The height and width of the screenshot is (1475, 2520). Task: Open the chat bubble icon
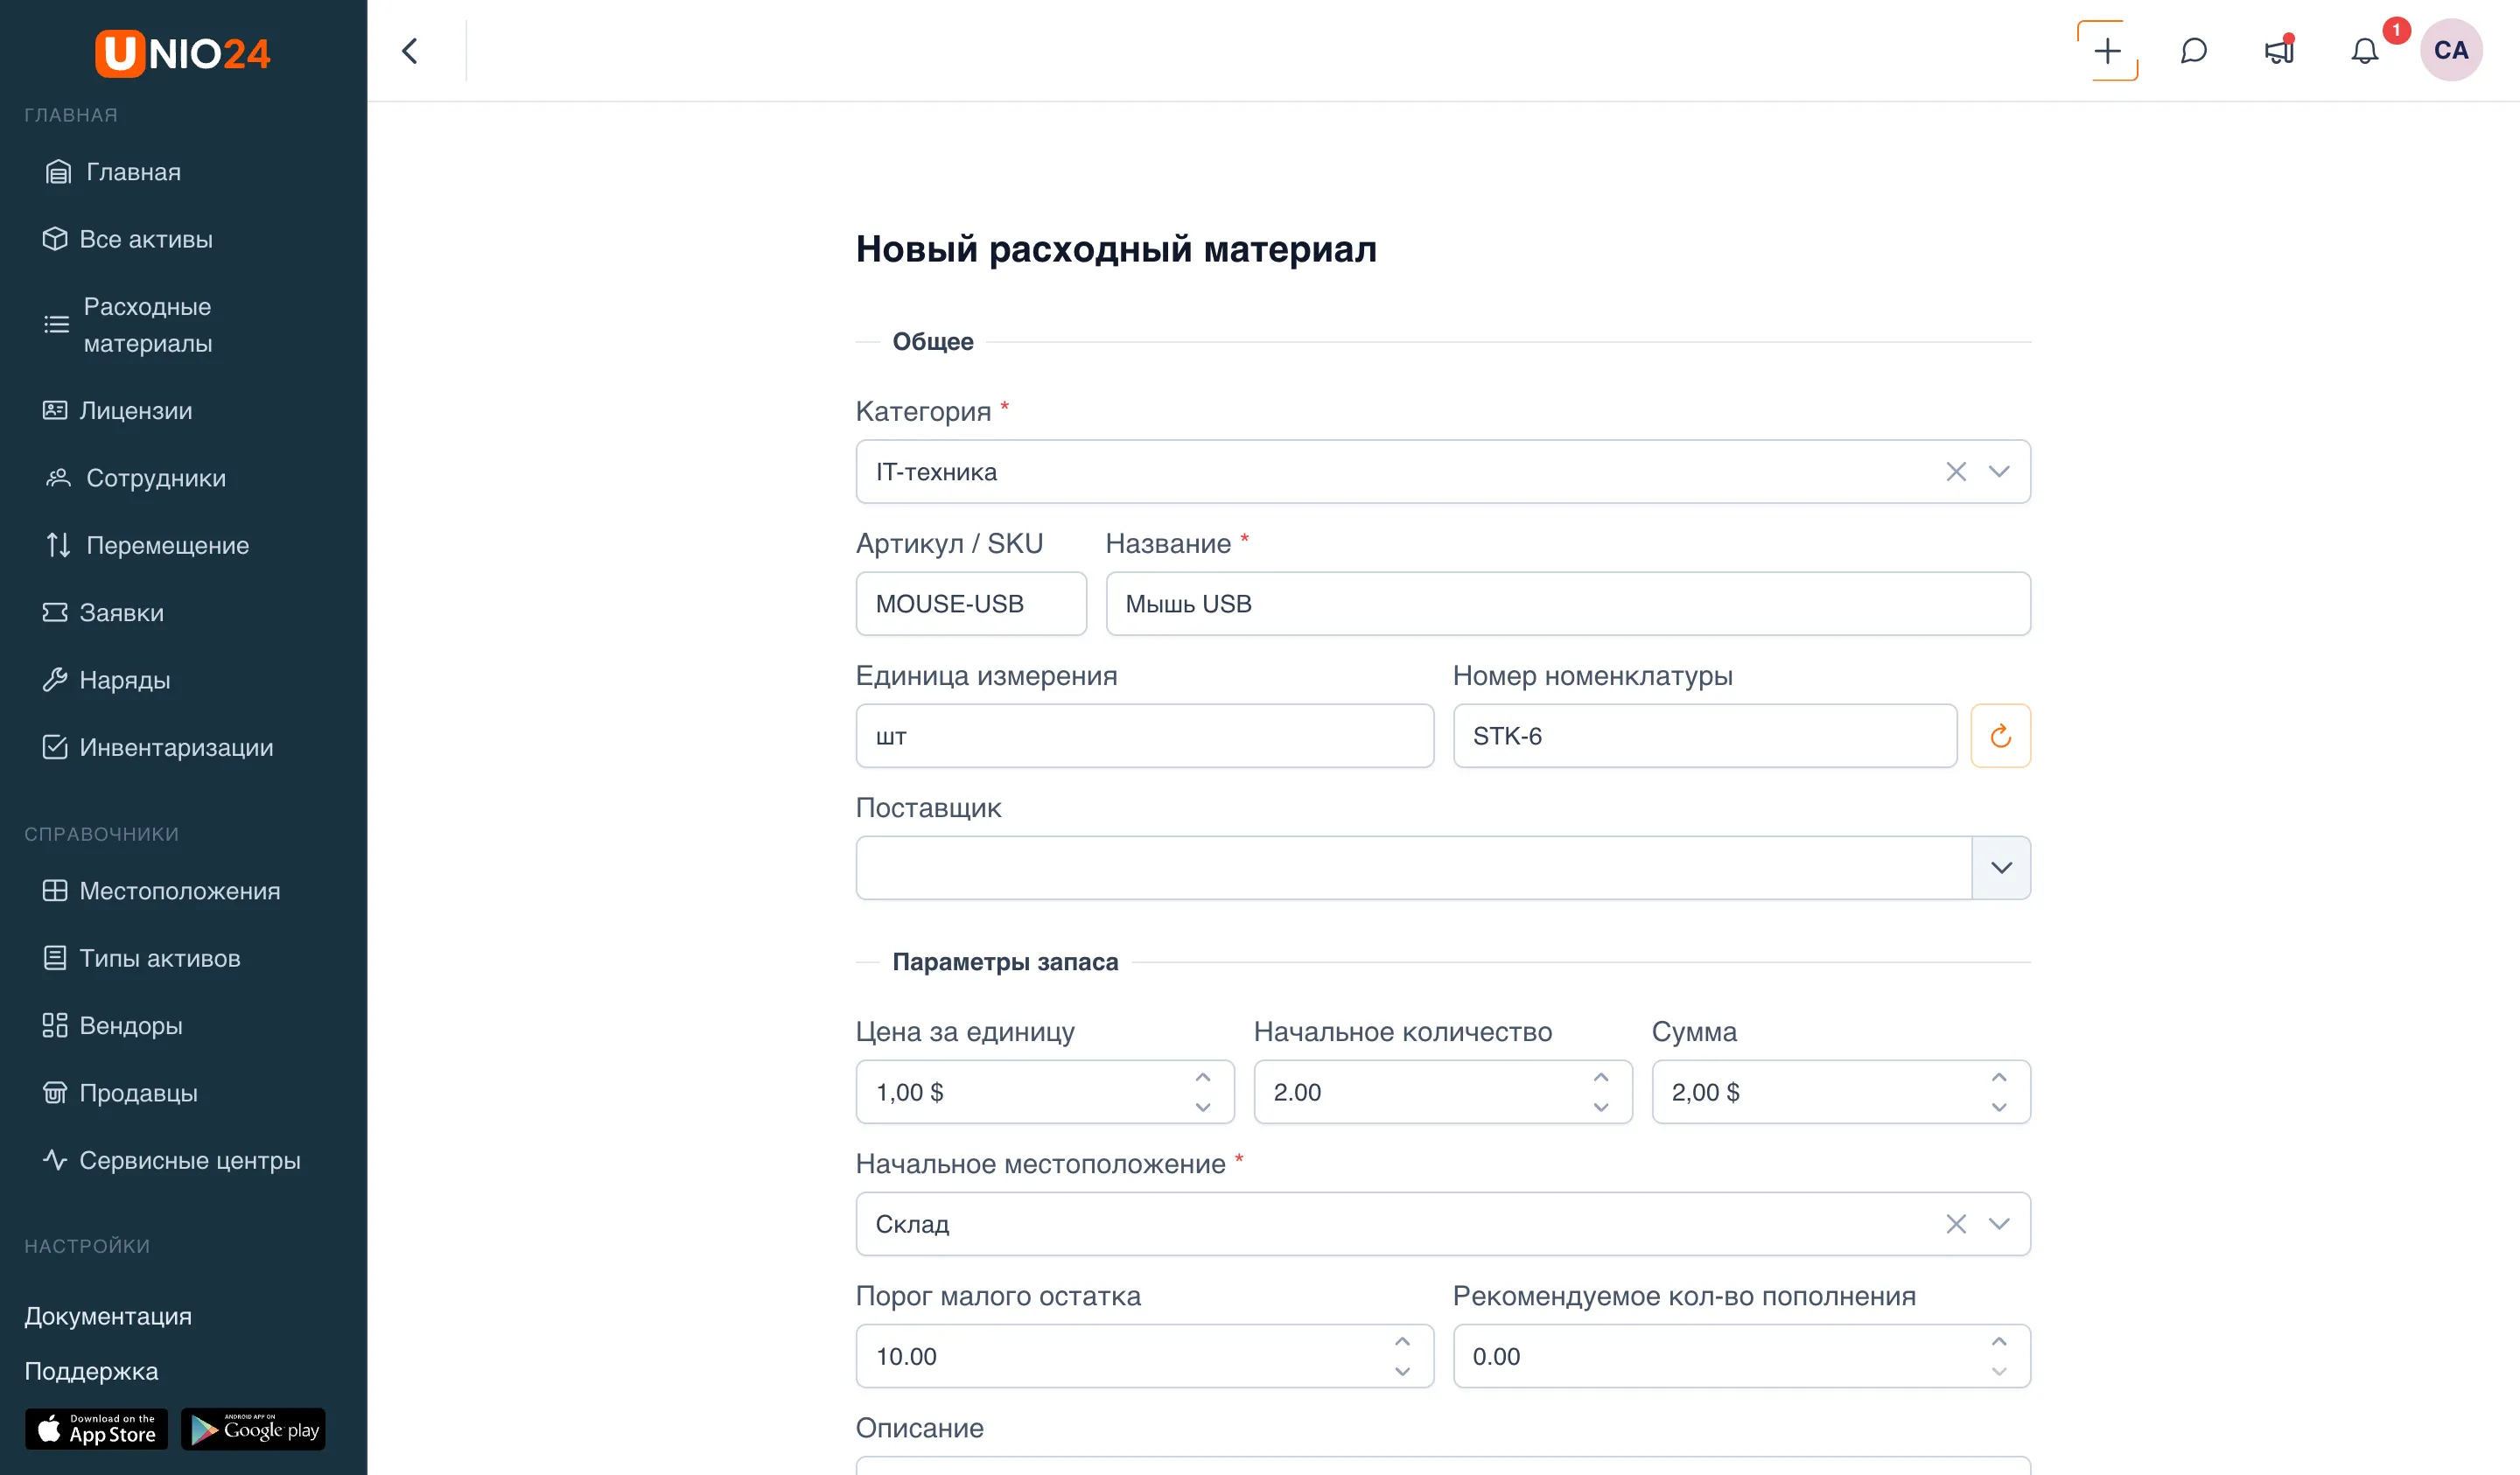(x=2193, y=51)
